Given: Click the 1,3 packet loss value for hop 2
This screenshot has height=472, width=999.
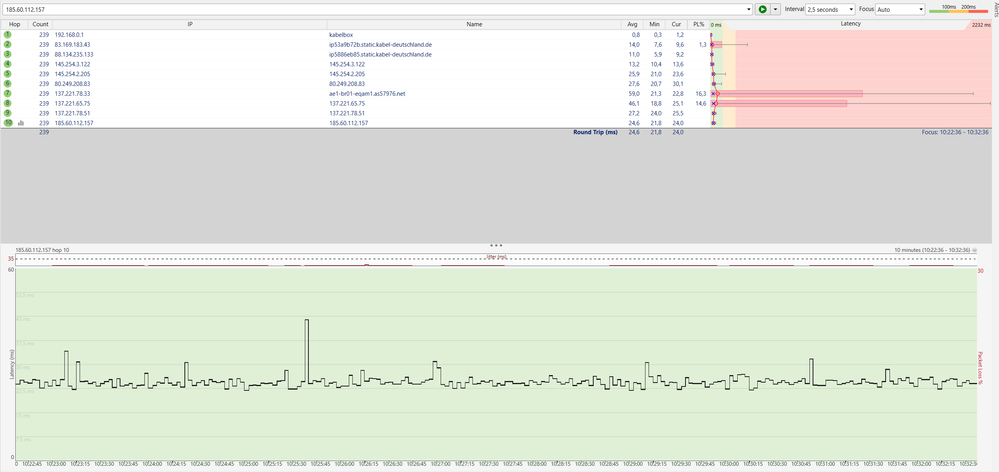Looking at the screenshot, I should coord(702,45).
